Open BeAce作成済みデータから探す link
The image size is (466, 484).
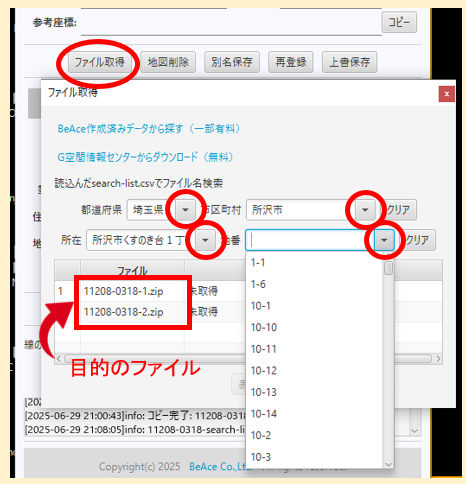coord(149,129)
